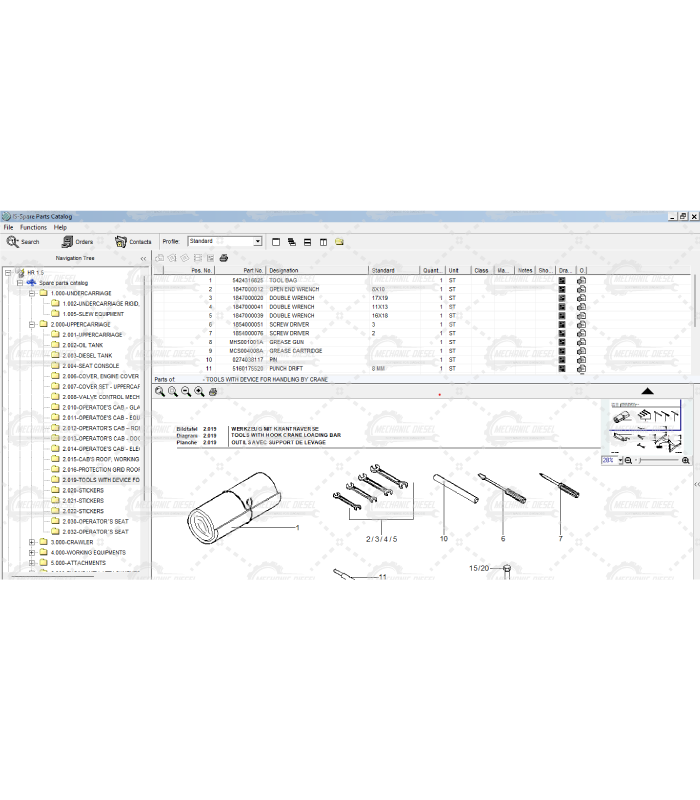
Task: Click the diagram overview thumbnail
Action: [x=646, y=425]
